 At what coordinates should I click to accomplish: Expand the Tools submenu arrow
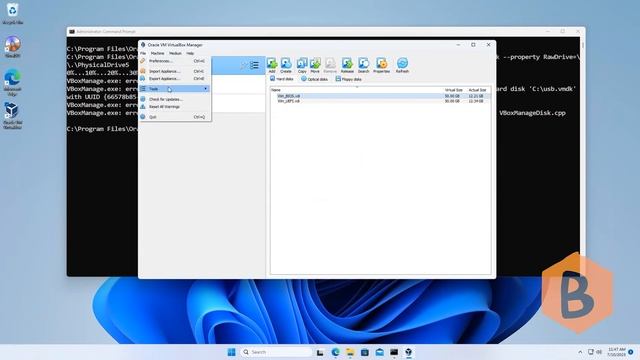click(206, 89)
